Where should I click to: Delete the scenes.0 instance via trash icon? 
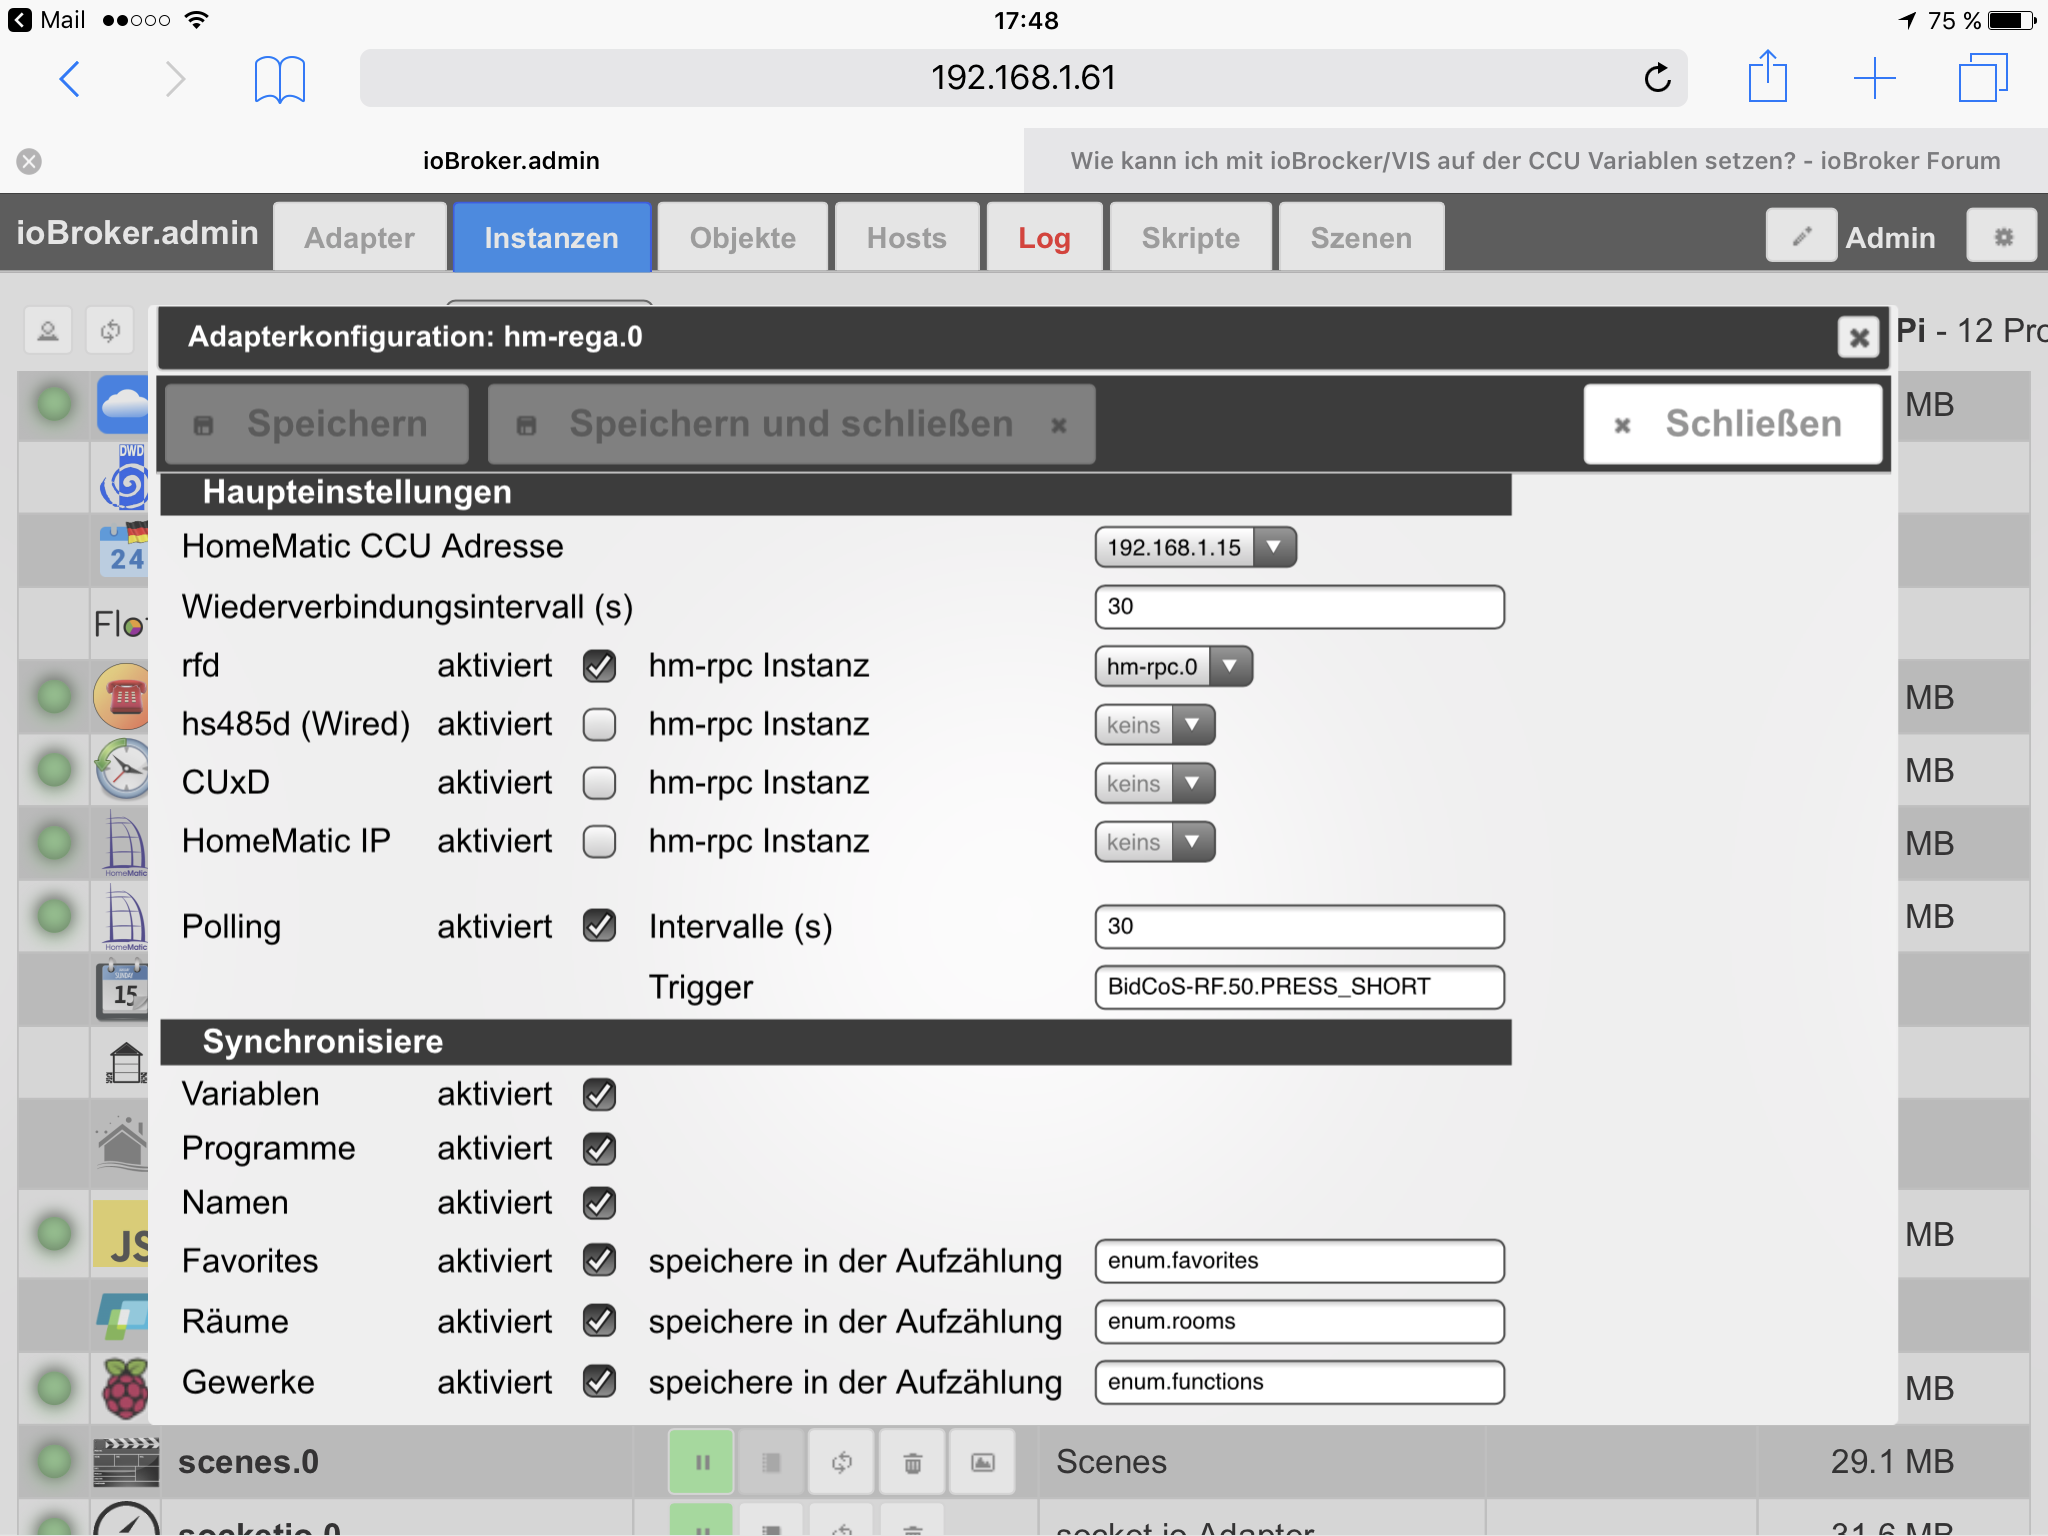[912, 1463]
